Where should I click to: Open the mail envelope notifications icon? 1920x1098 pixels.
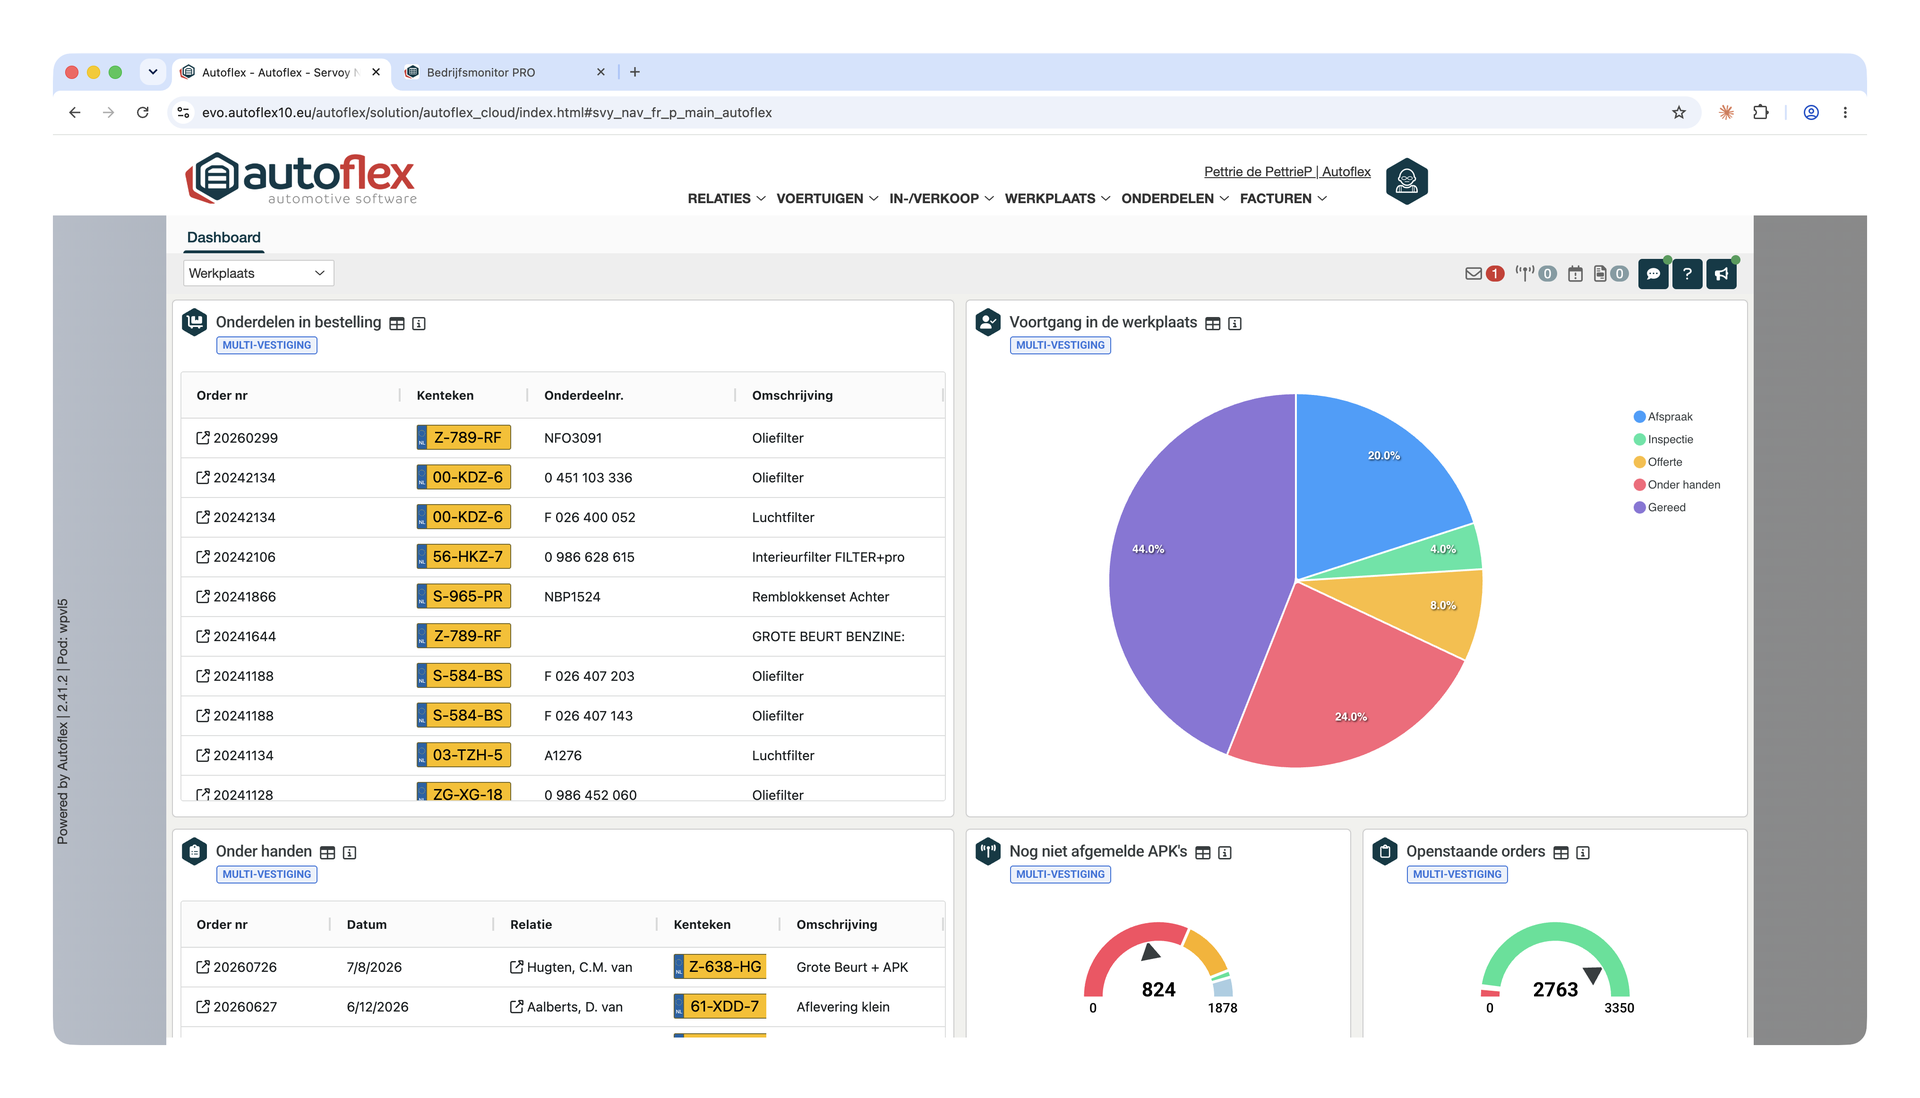1473,274
